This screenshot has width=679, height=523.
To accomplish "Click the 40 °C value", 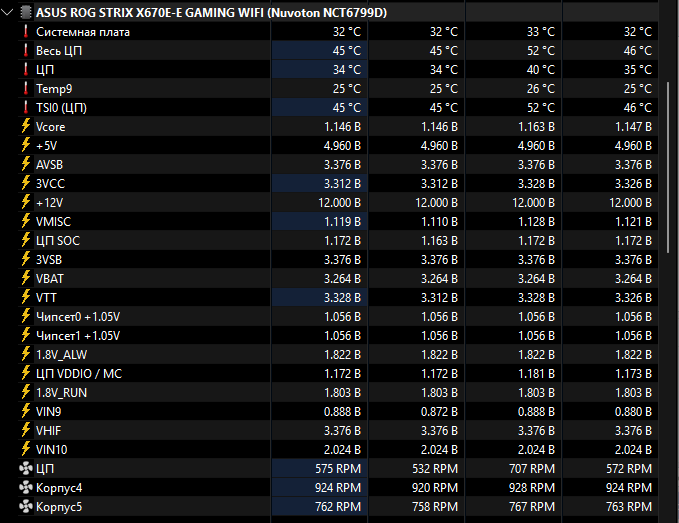I will click(x=541, y=70).
